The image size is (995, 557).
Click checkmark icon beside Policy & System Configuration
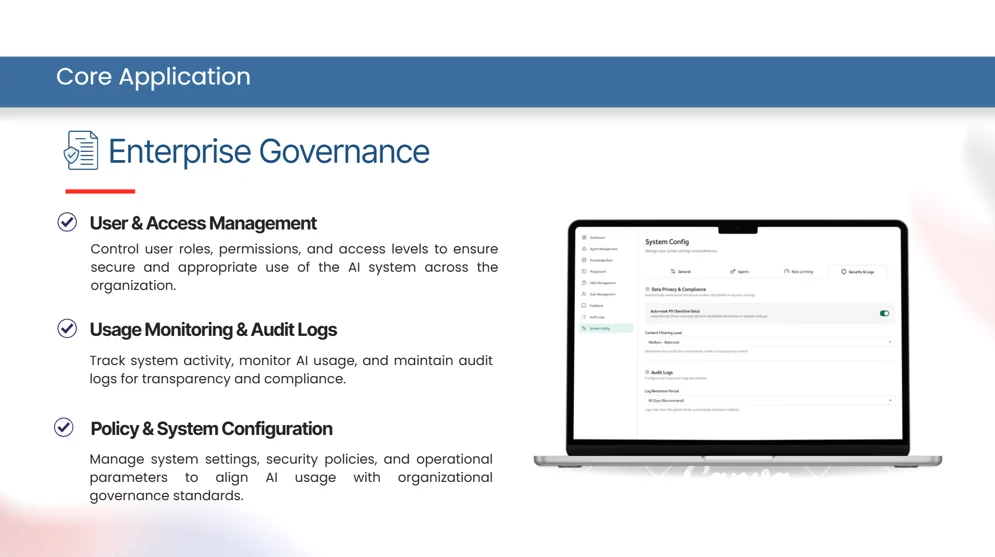pyautogui.click(x=63, y=427)
